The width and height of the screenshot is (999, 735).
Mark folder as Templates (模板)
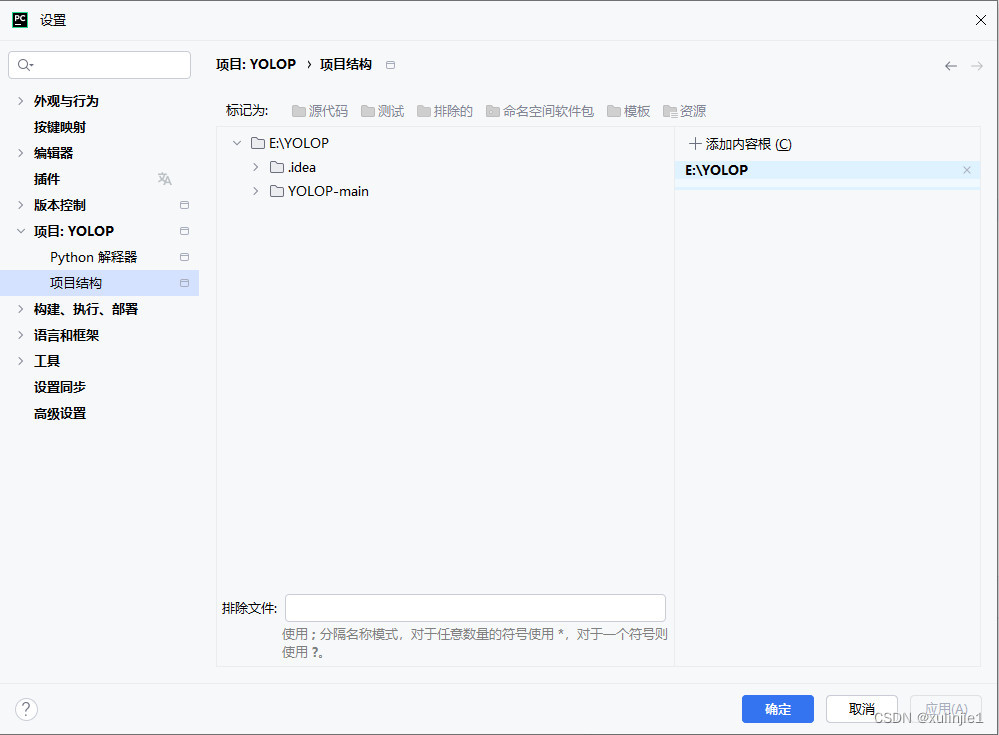pyautogui.click(x=628, y=111)
